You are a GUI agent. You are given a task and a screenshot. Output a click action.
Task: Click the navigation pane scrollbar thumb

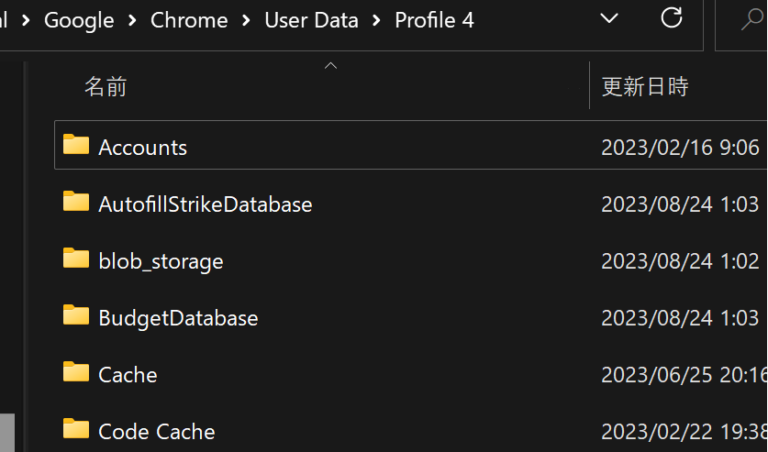(6, 432)
